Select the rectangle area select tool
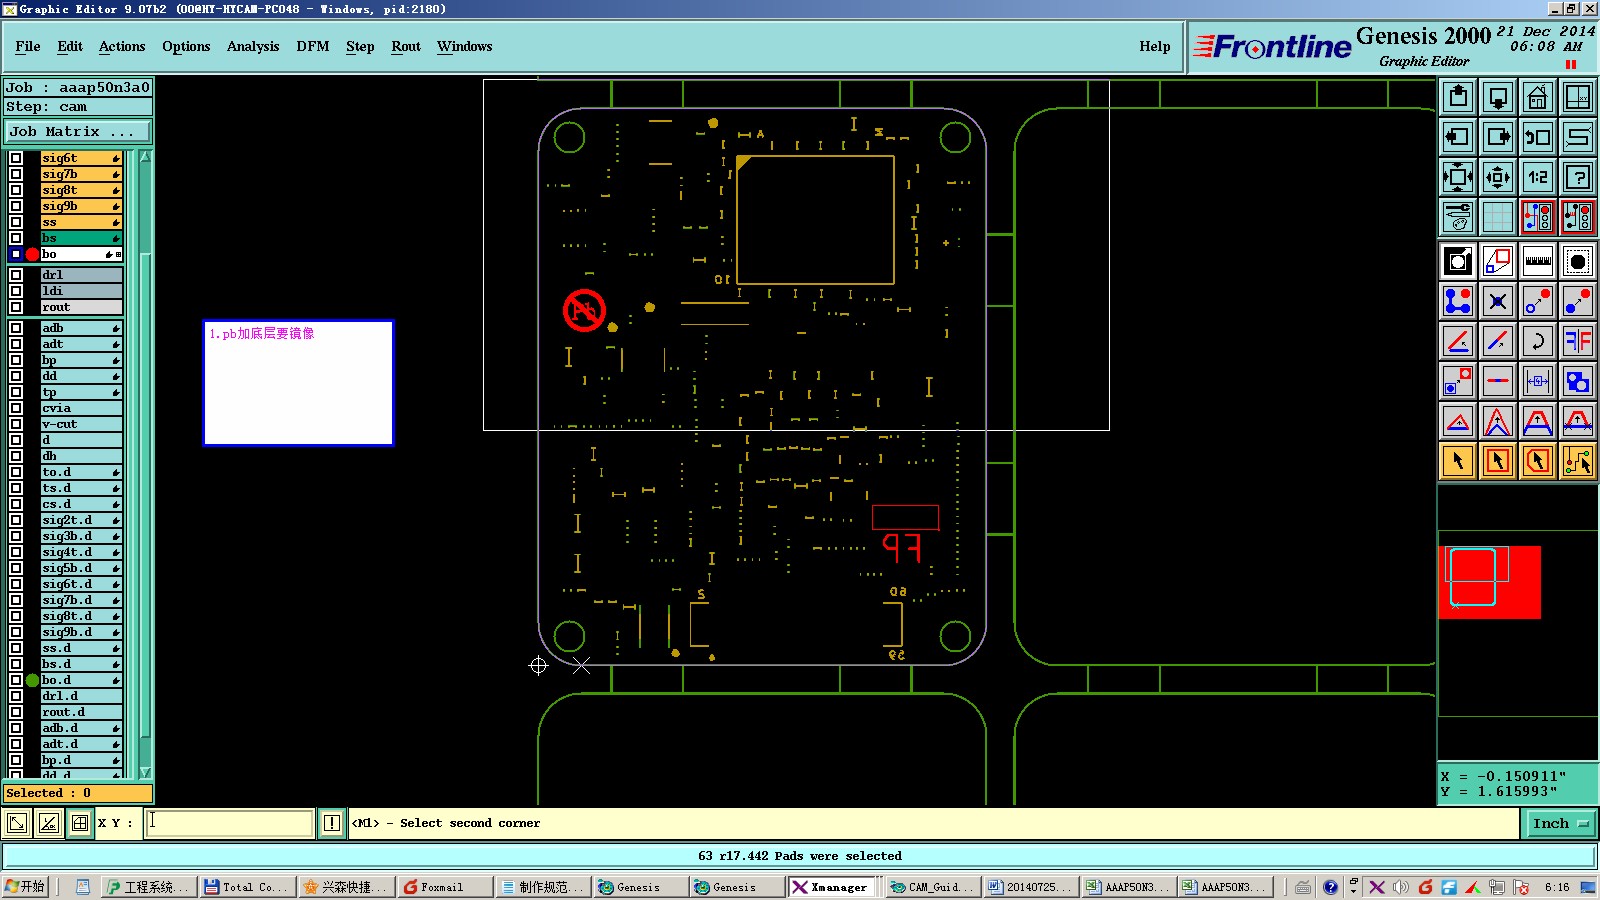Image resolution: width=1600 pixels, height=900 pixels. [1498, 461]
